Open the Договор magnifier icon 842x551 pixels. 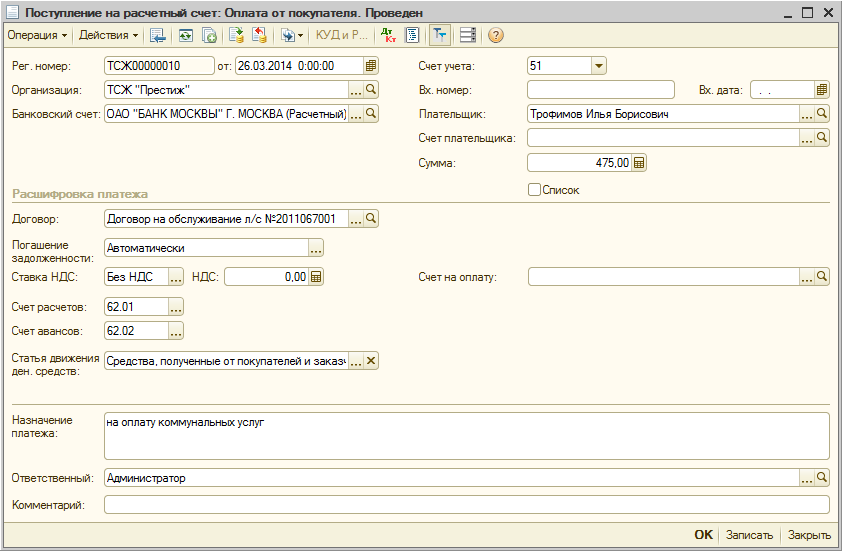tap(371, 219)
